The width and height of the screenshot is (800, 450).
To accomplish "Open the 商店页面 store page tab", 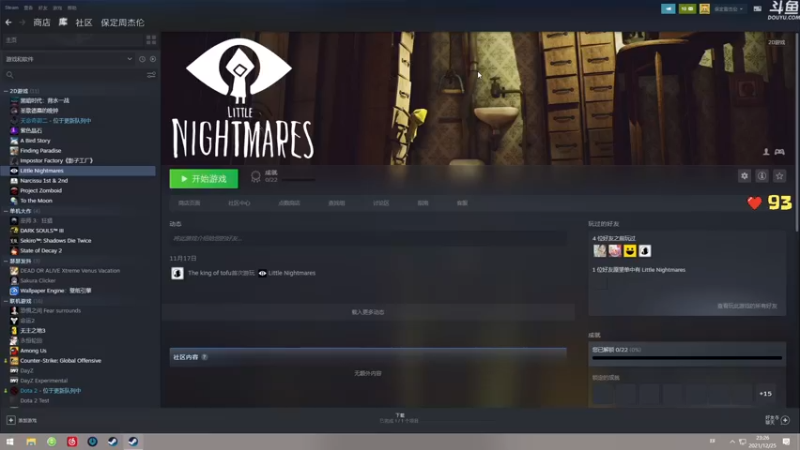I will click(x=189, y=203).
